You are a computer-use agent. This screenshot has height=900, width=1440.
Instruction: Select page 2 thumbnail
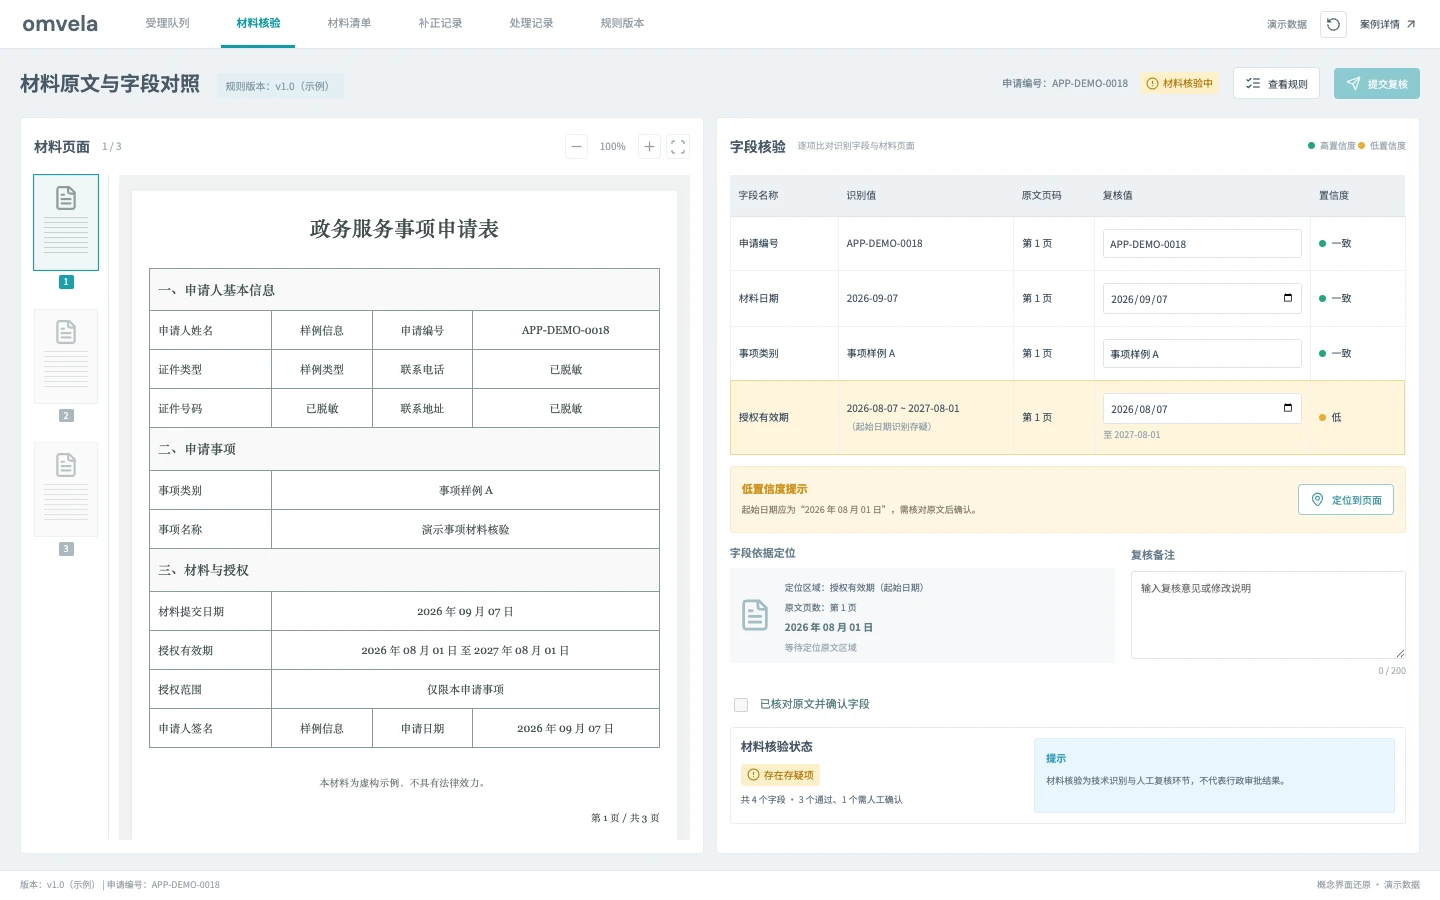pyautogui.click(x=66, y=356)
